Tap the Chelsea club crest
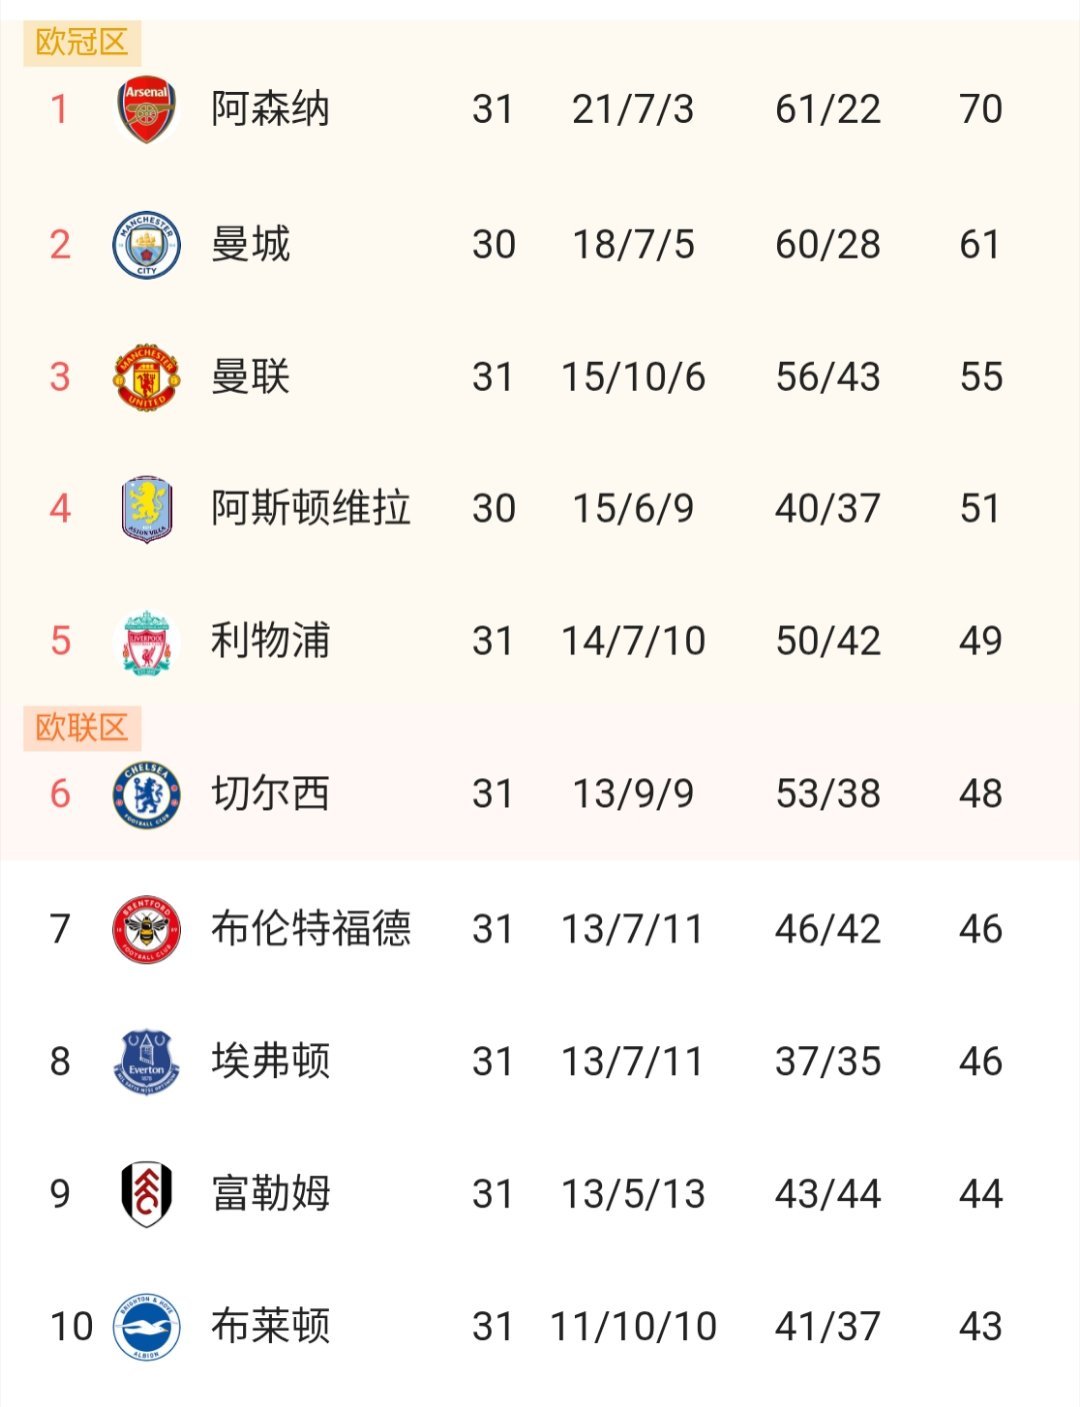 [x=146, y=795]
